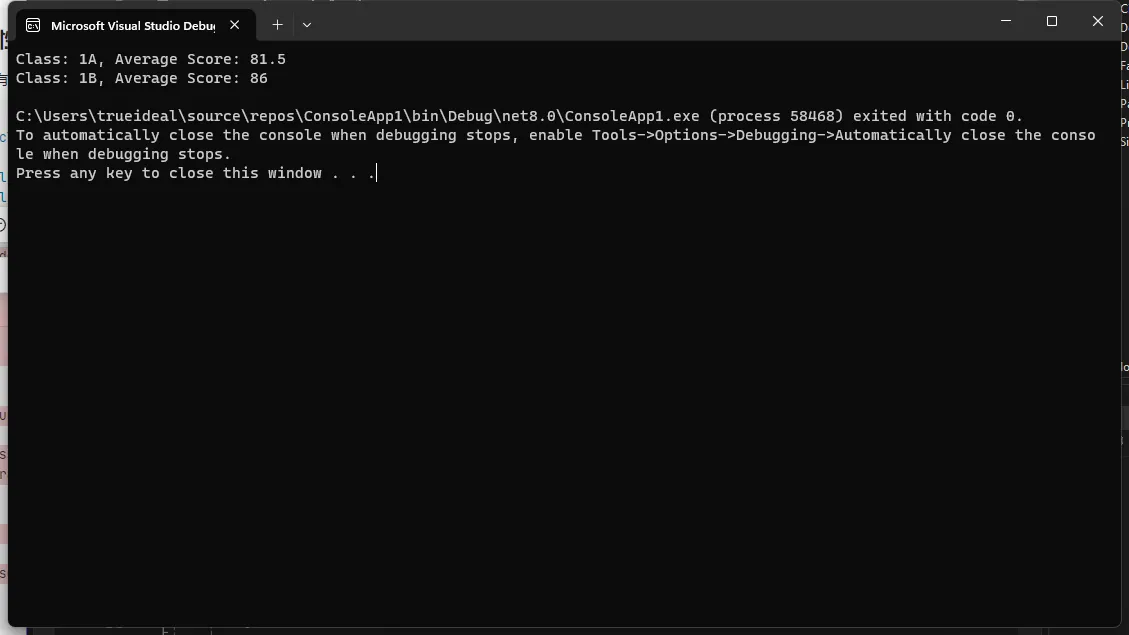Image resolution: width=1129 pixels, height=635 pixels.
Task: Maximize the debug console window
Action: pyautogui.click(x=1052, y=21)
